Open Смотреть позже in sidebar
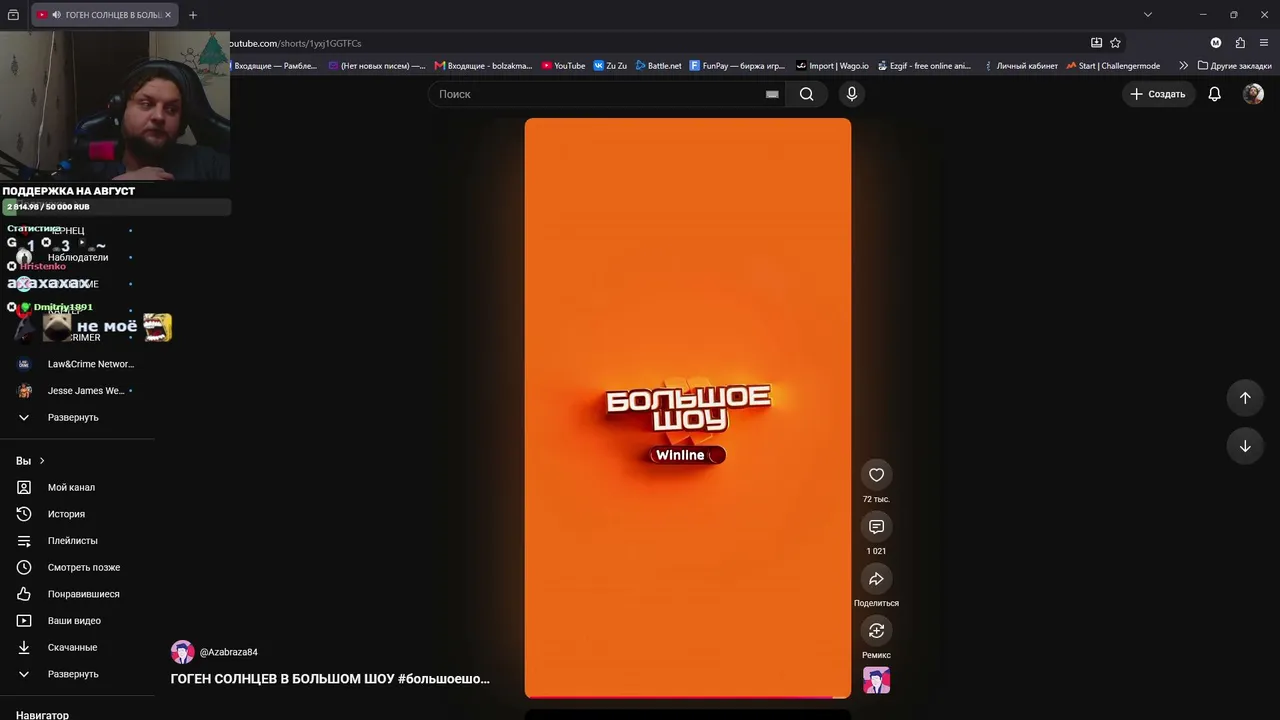Image resolution: width=1280 pixels, height=720 pixels. point(84,567)
